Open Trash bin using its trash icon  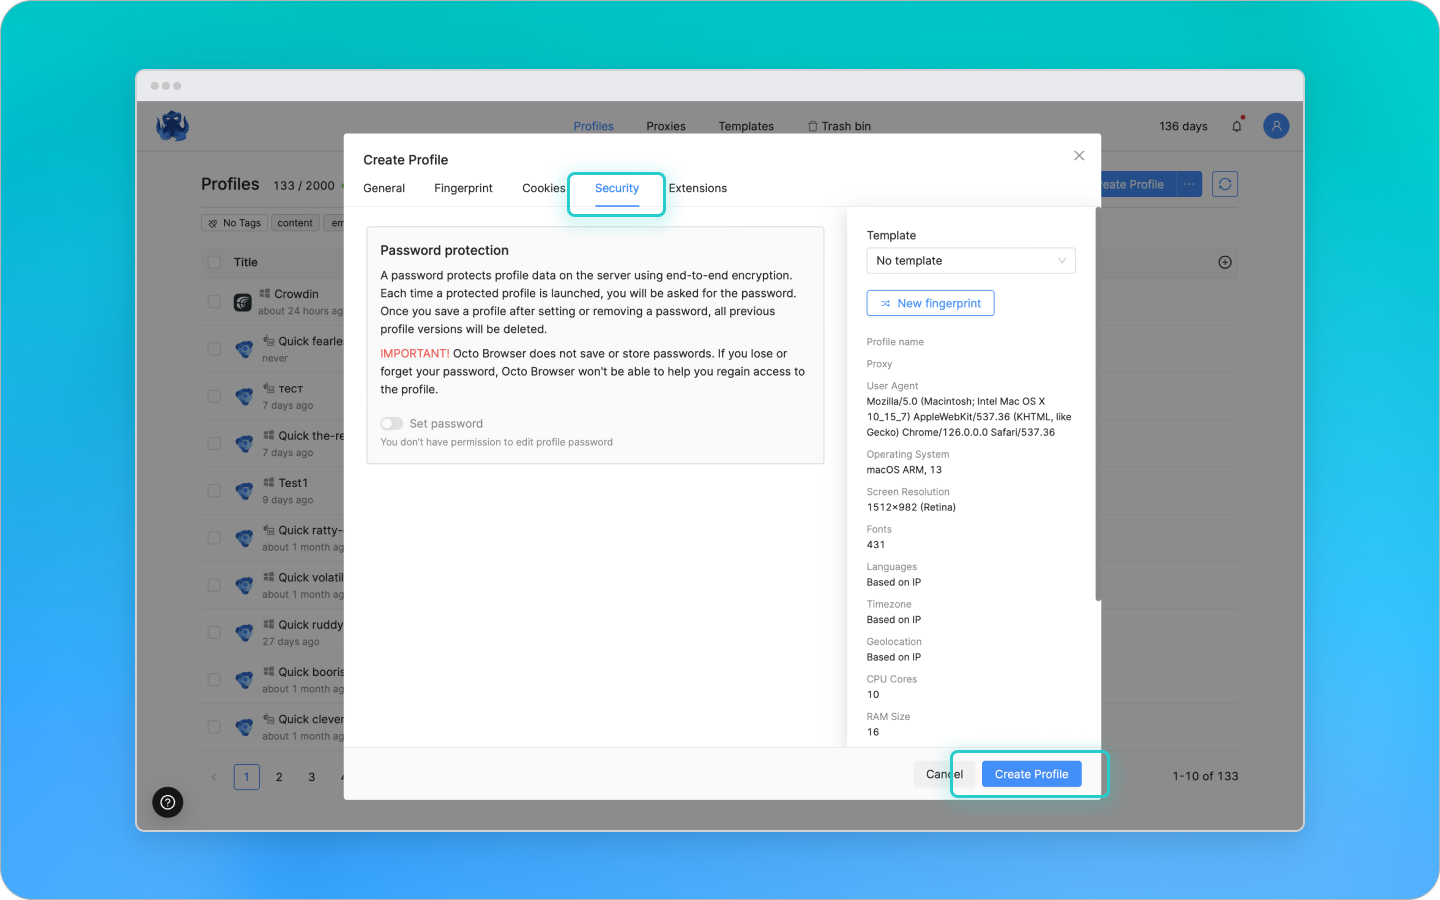[812, 126]
